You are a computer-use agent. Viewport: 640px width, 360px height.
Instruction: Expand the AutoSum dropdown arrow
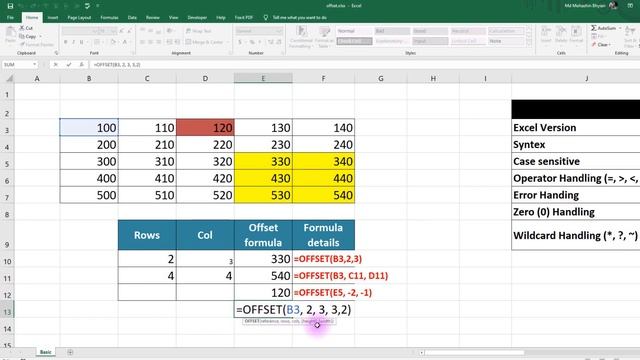pos(620,28)
